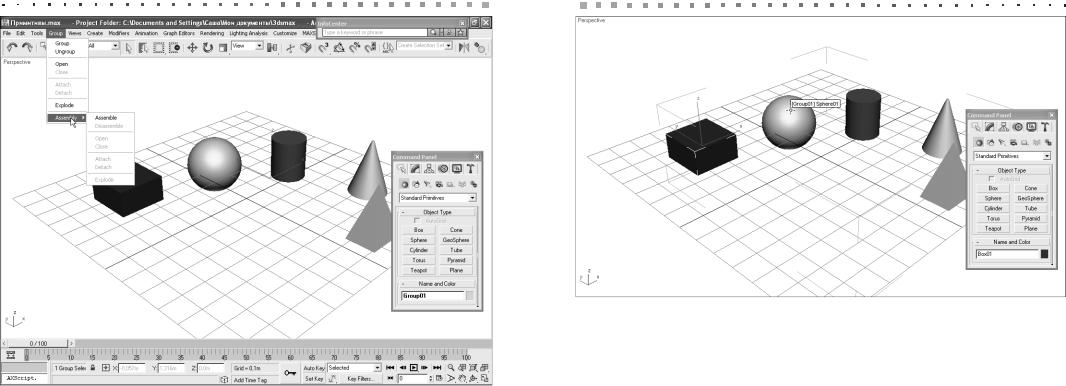Open the Utilities hammer tab in the Box01 Command Panel
The height and width of the screenshot is (386, 1066).
[x=1045, y=126]
